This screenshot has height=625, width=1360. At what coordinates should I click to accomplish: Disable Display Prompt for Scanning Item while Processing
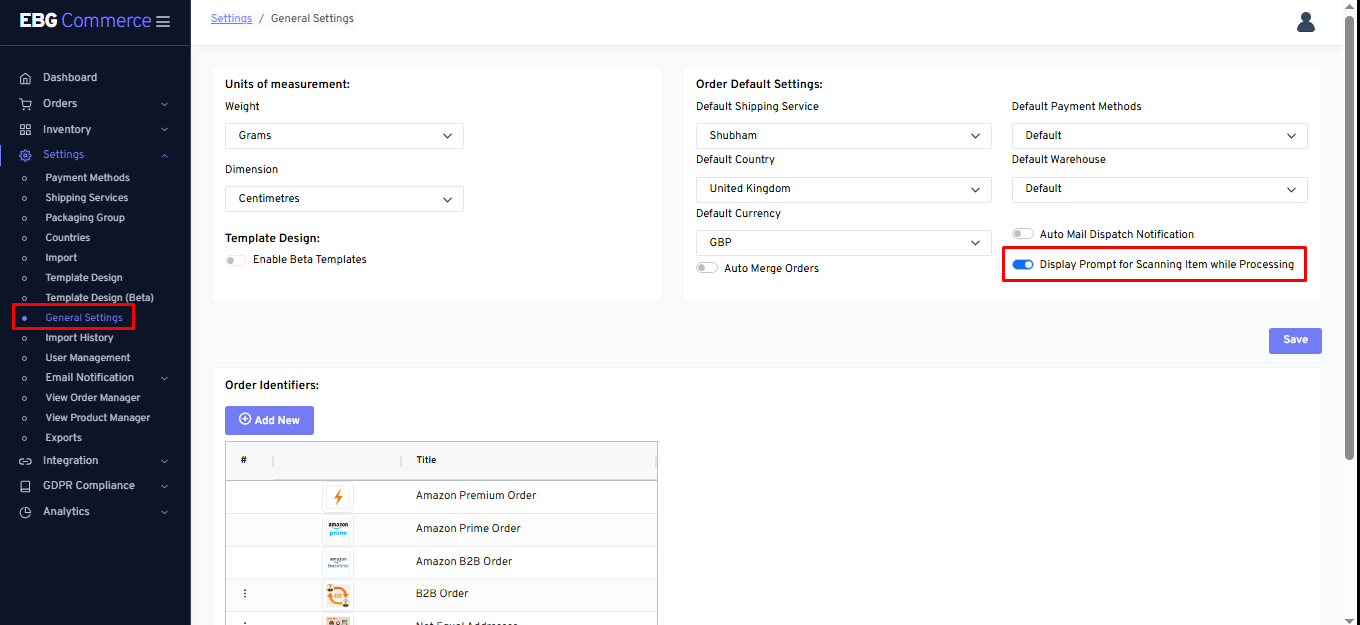tap(1022, 264)
